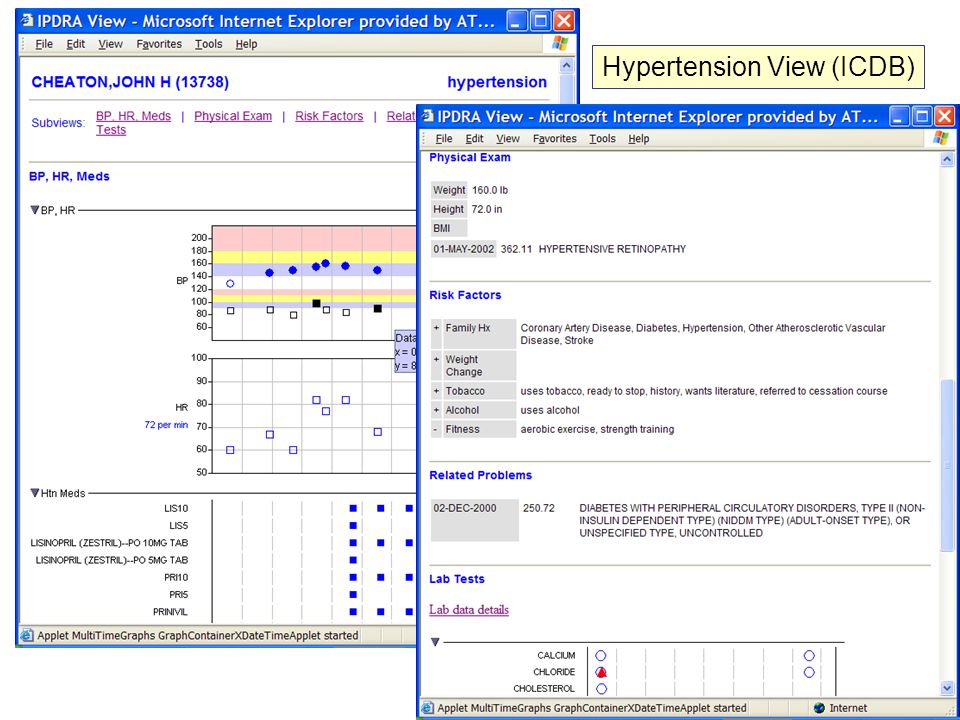The width and height of the screenshot is (960, 720).
Task: Select the single blue square in the PRI5 row
Action: pos(353,594)
